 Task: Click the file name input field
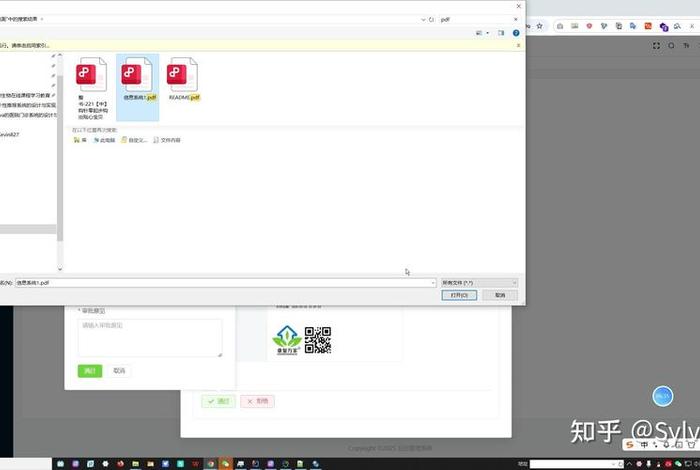(220, 283)
